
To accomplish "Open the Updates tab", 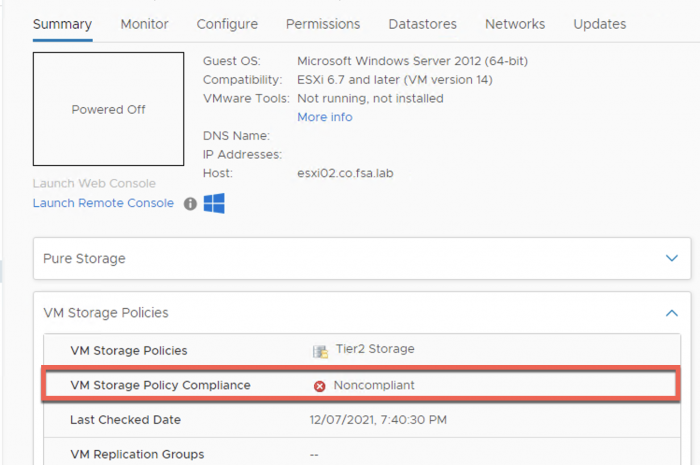I will [600, 24].
